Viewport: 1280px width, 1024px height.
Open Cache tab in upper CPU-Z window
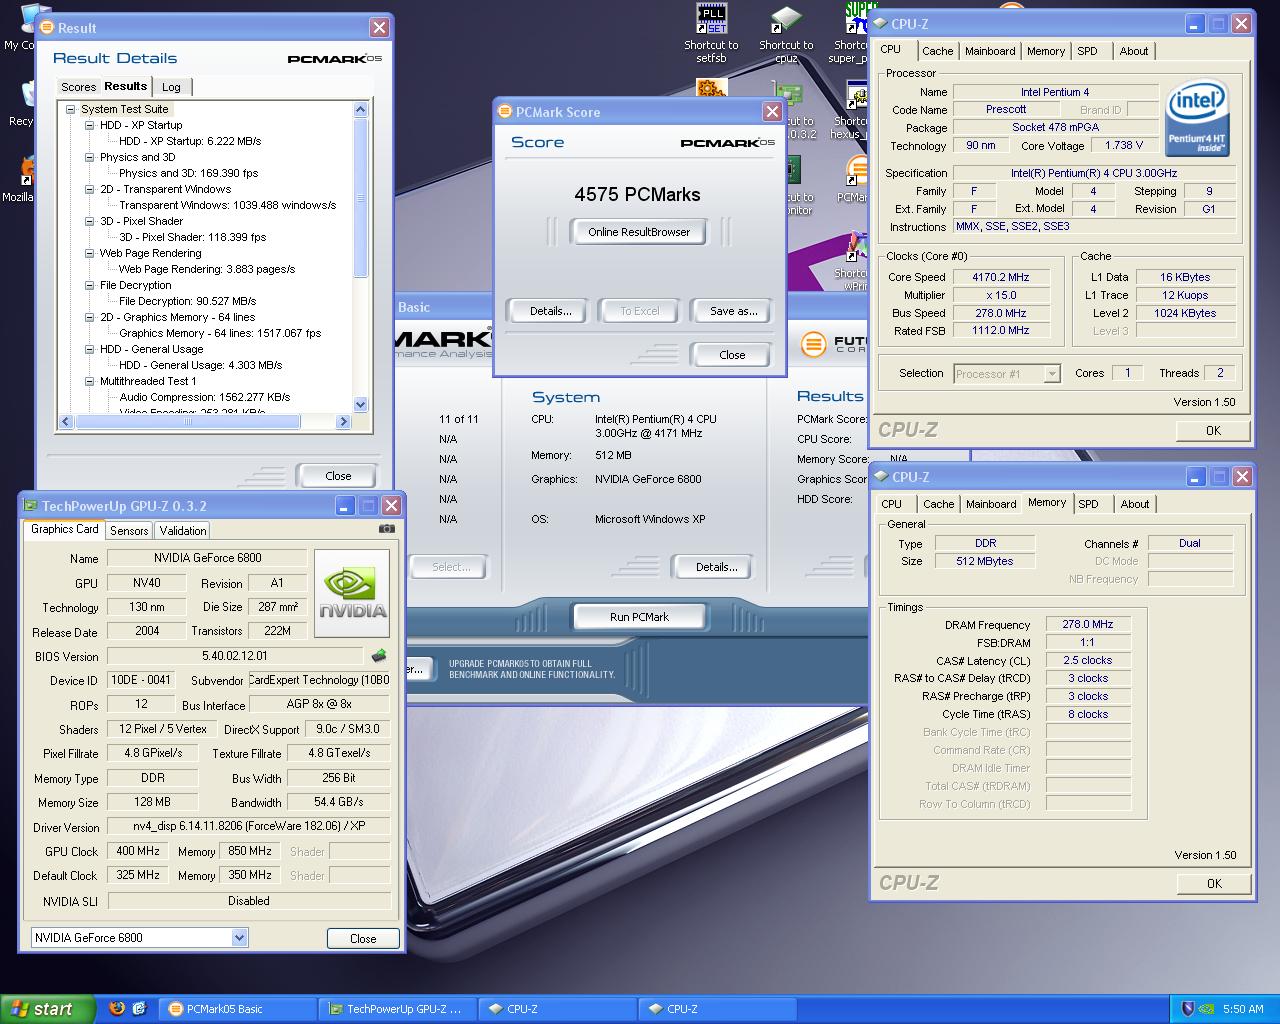937,51
